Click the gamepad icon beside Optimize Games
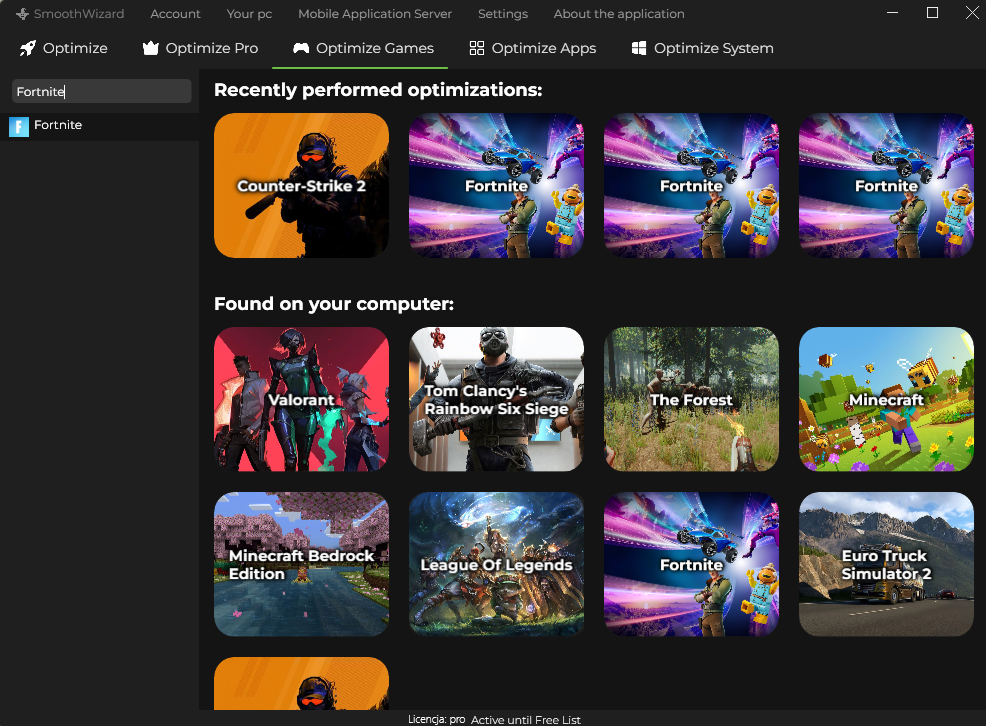The height and width of the screenshot is (726, 986). point(301,48)
